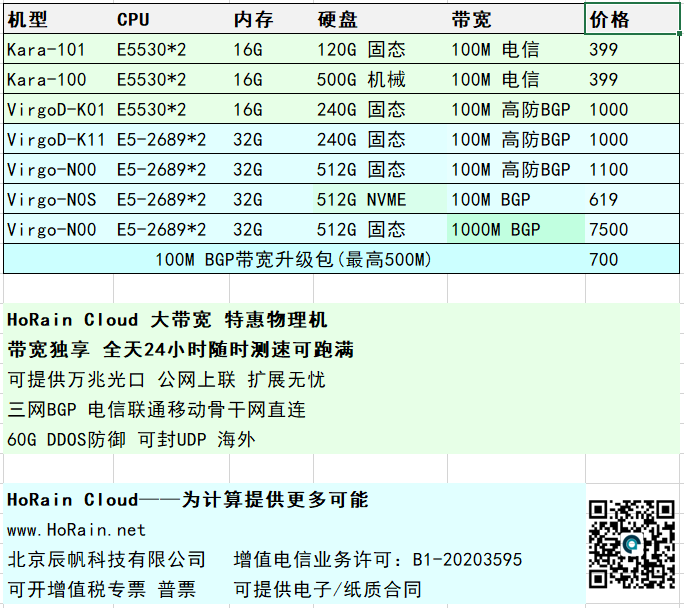Viewport: 684px width, 608px height.
Task: Select the 带宽独享 全天24小时 line
Action: pos(181,350)
